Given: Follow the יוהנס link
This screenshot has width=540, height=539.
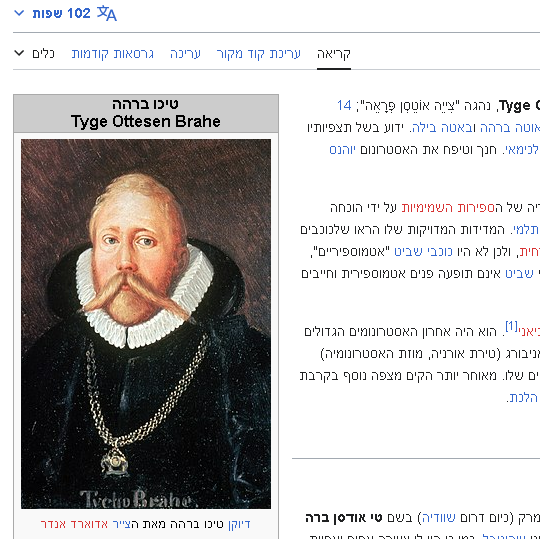Looking at the screenshot, I should click(x=342, y=150).
